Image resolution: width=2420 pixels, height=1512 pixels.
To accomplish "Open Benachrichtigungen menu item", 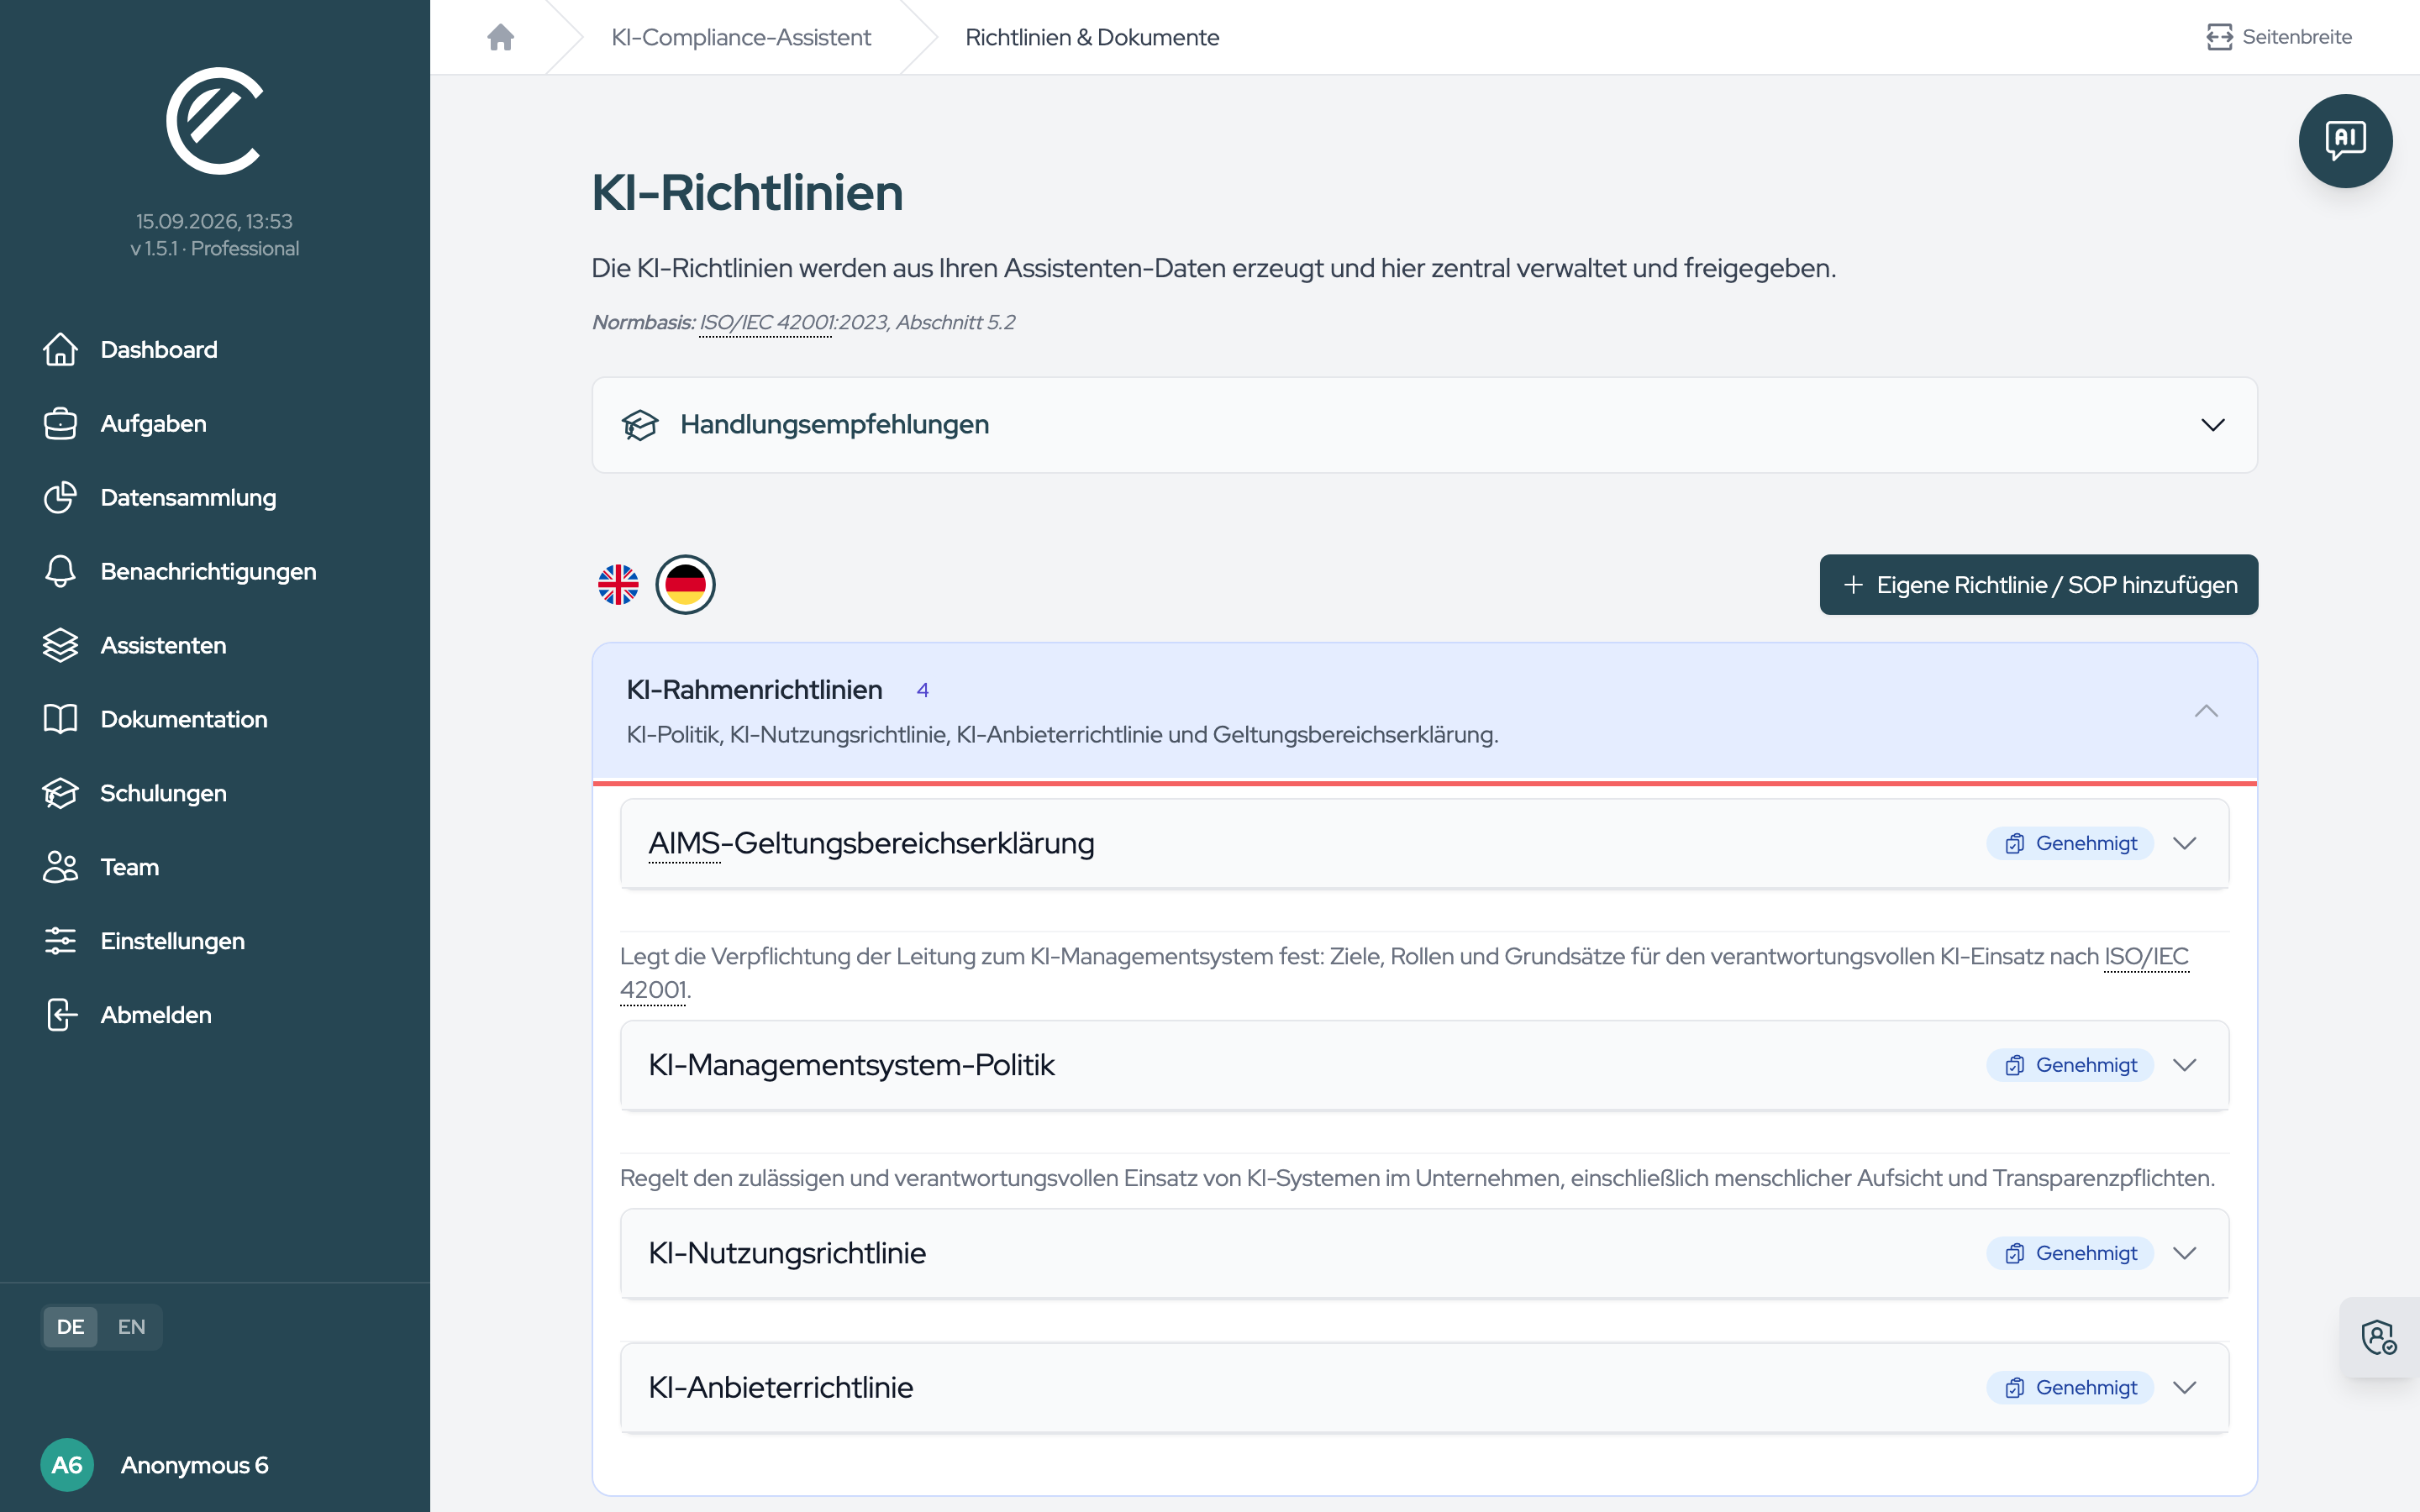I will point(215,571).
